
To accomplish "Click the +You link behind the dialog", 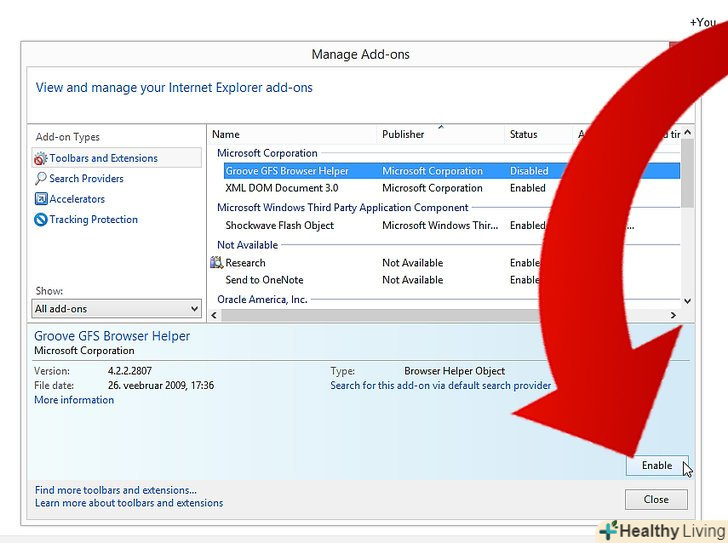I will (x=703, y=22).
